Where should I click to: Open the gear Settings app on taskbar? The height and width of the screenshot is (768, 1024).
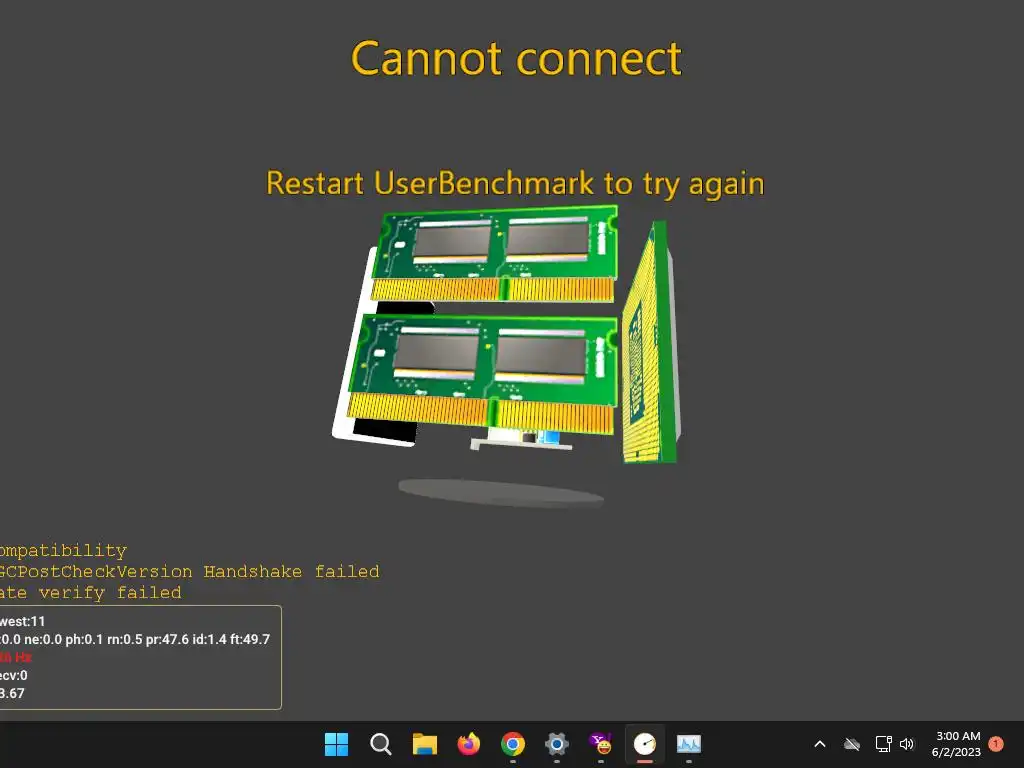tap(556, 744)
